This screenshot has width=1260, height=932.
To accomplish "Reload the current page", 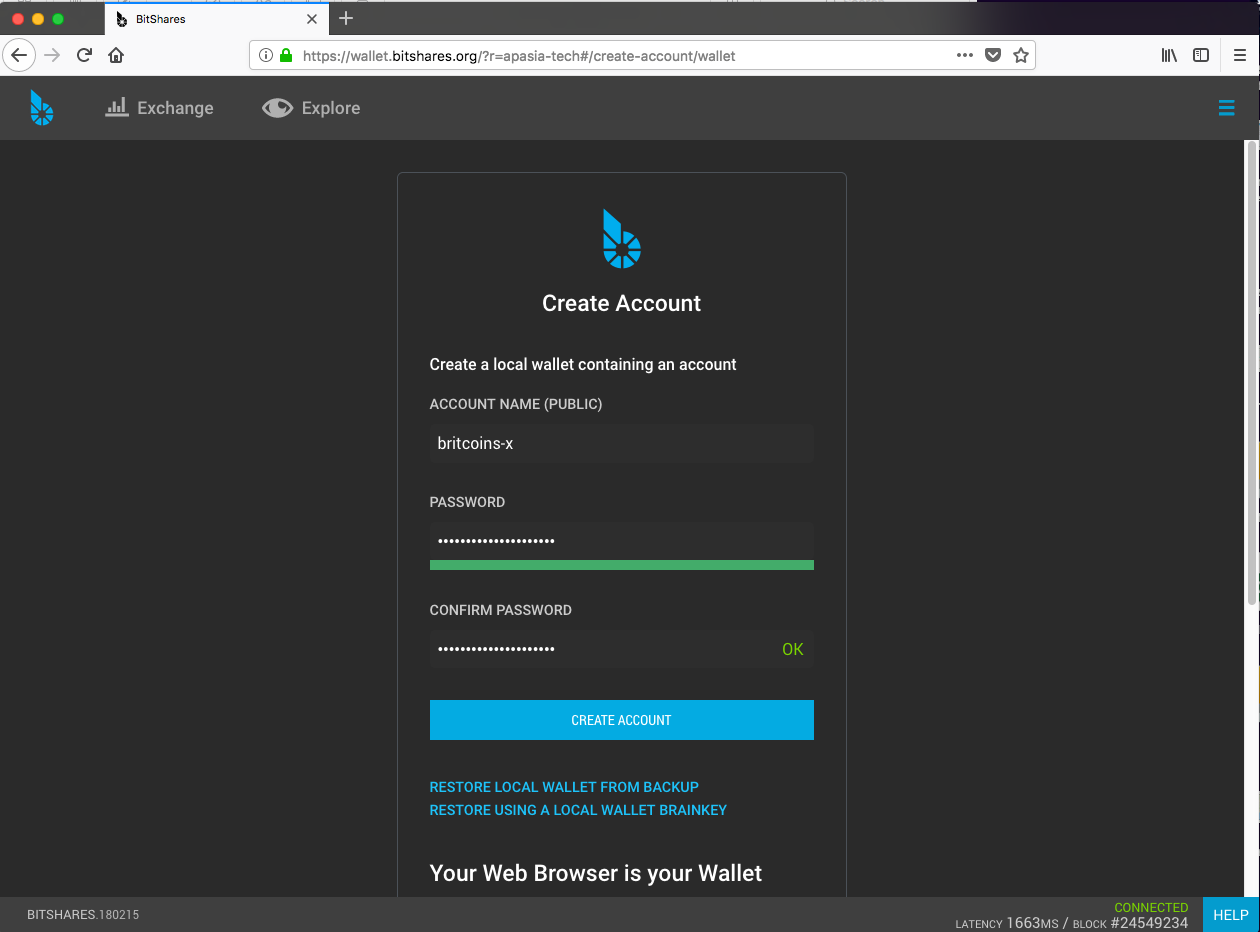I will click(x=85, y=55).
